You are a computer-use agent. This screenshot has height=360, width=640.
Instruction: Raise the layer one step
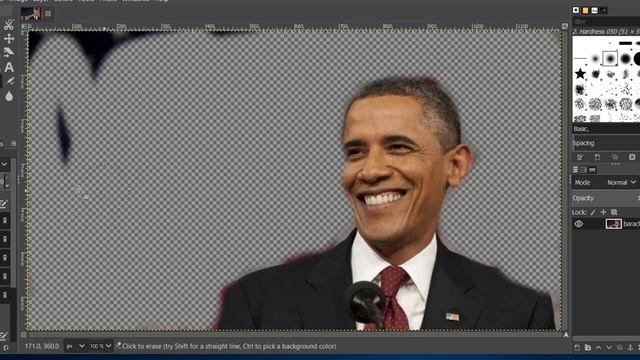point(598,348)
